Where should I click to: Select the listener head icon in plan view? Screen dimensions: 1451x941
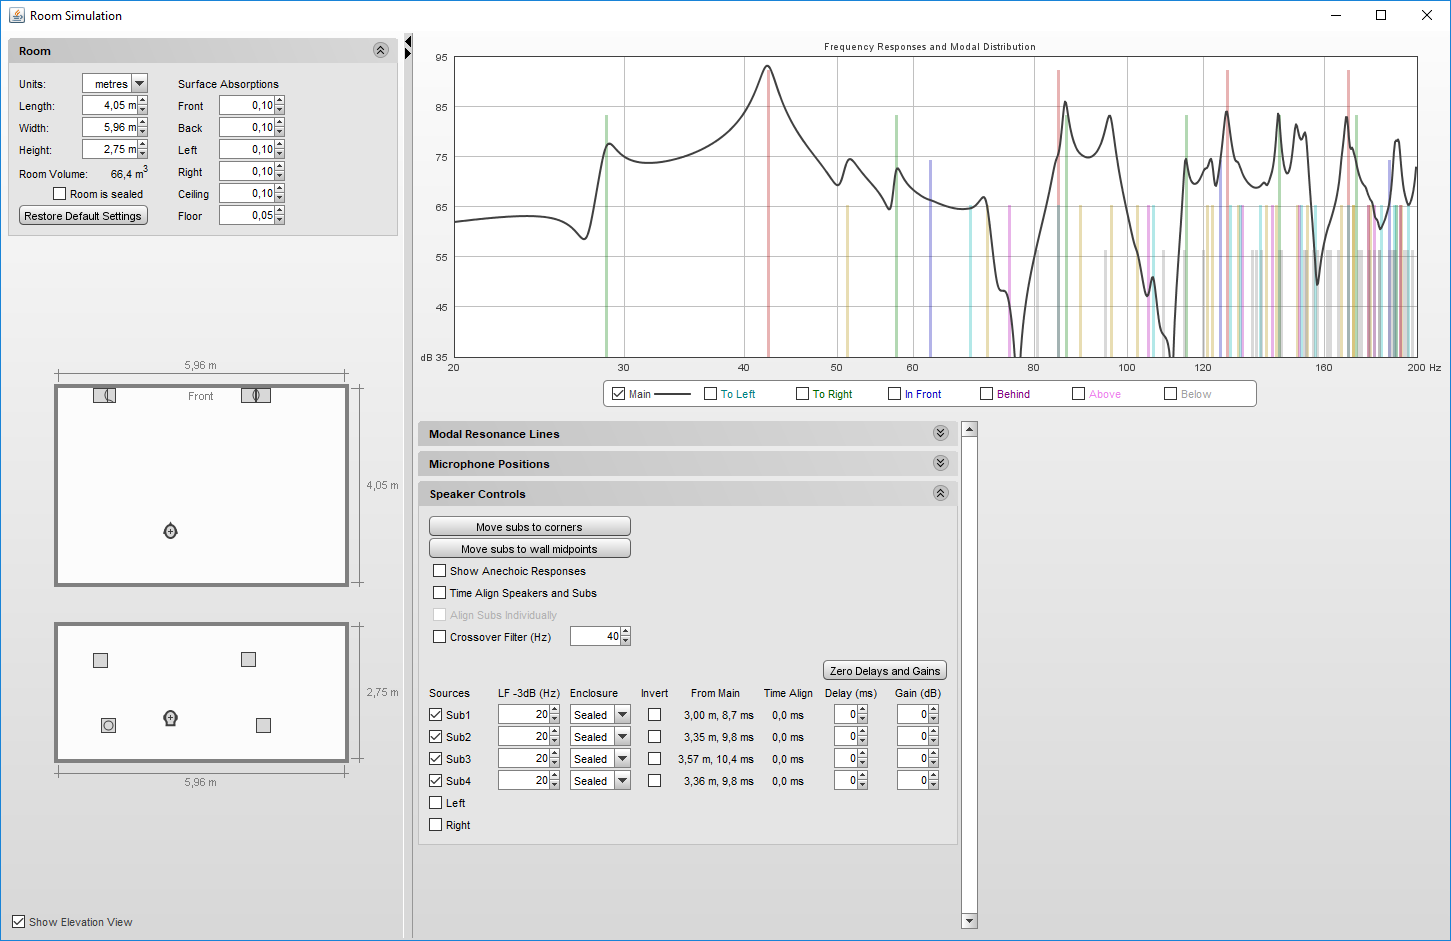tap(170, 531)
